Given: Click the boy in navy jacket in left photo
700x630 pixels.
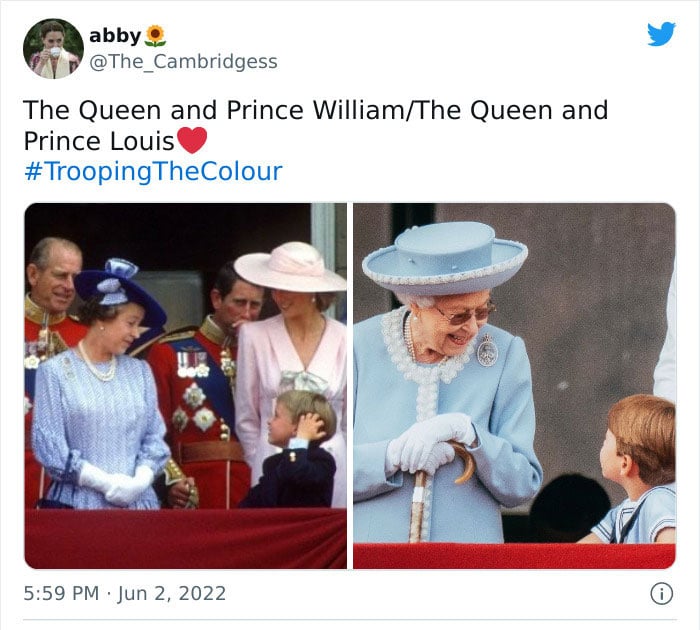Looking at the screenshot, I should 295,448.
